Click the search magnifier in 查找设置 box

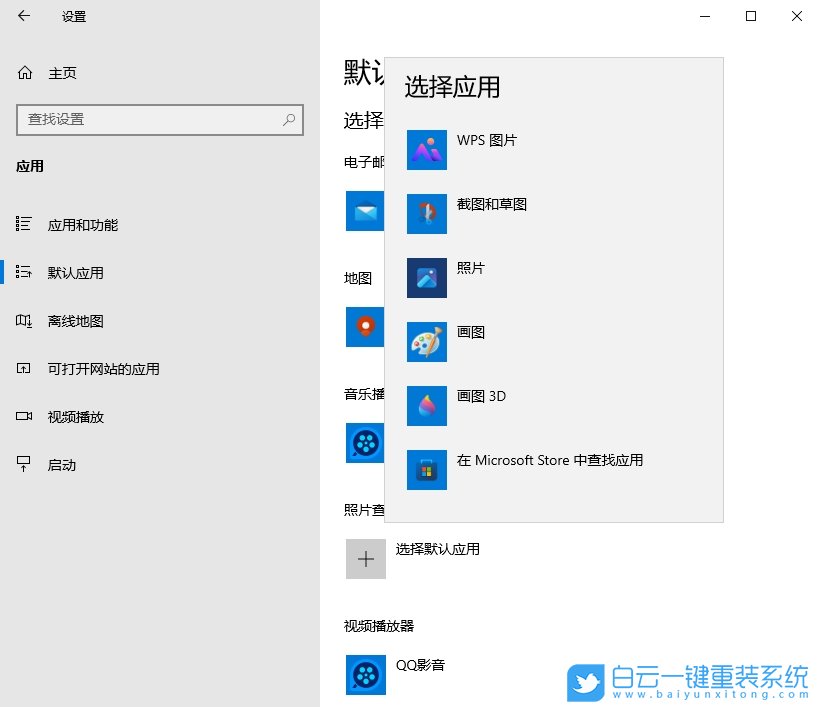[289, 119]
